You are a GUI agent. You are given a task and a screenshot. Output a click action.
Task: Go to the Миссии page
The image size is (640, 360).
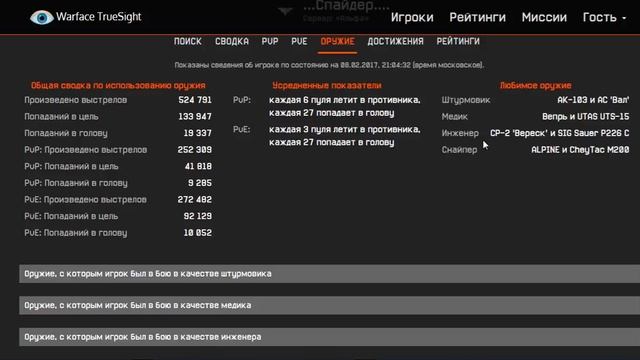[x=544, y=17]
